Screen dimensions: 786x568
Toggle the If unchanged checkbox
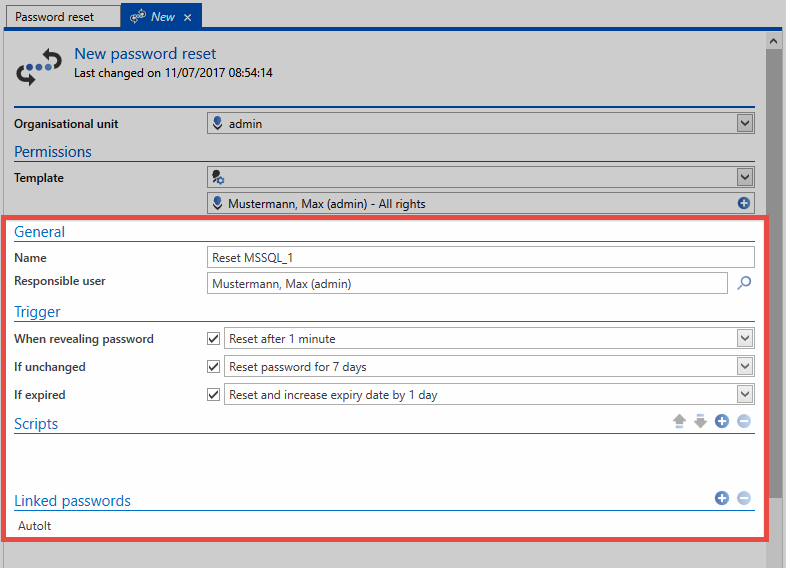point(213,366)
